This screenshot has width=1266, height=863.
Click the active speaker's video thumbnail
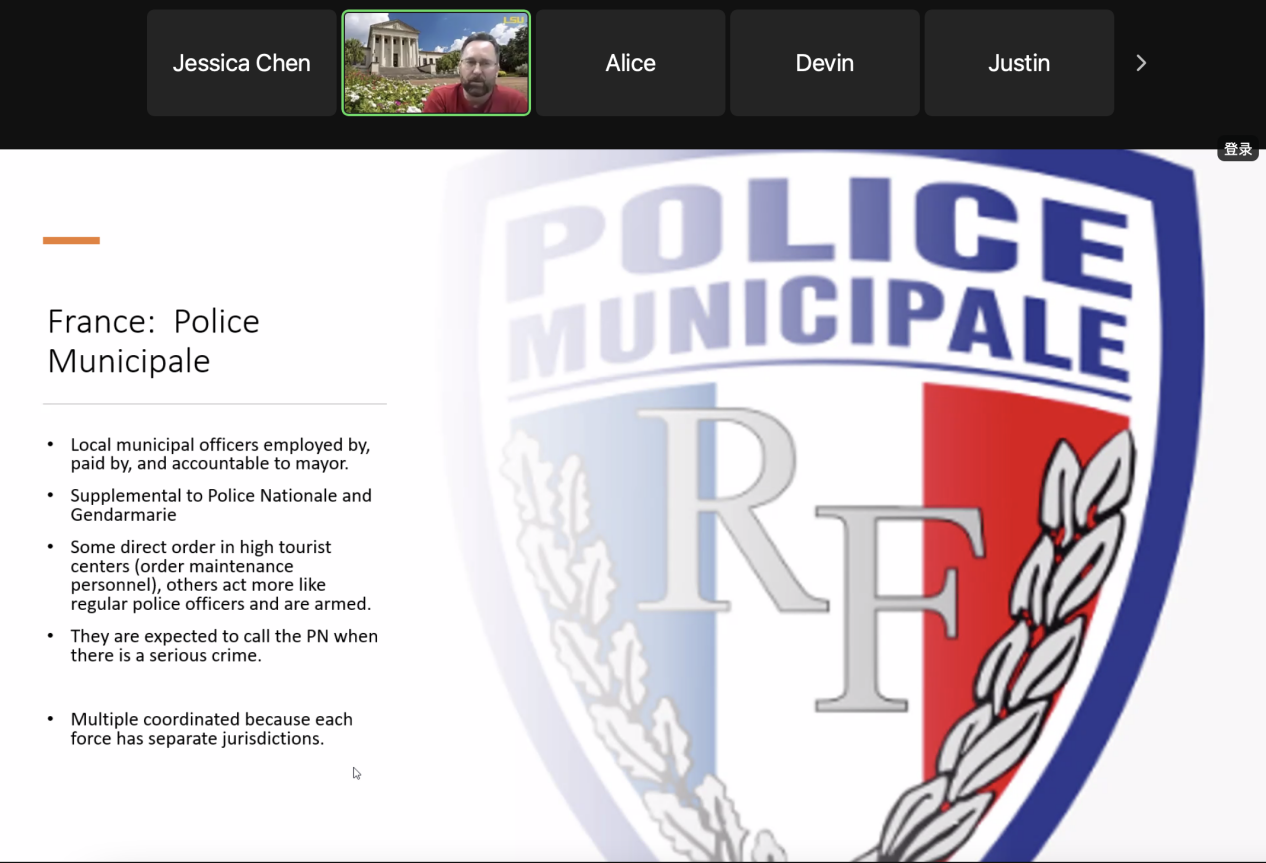436,63
